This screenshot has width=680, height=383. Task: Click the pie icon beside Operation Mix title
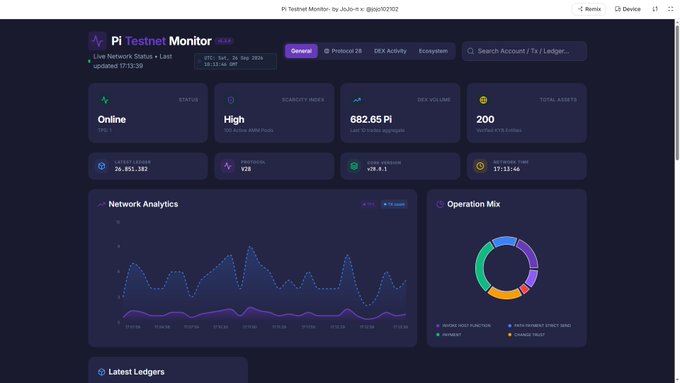[x=440, y=204]
